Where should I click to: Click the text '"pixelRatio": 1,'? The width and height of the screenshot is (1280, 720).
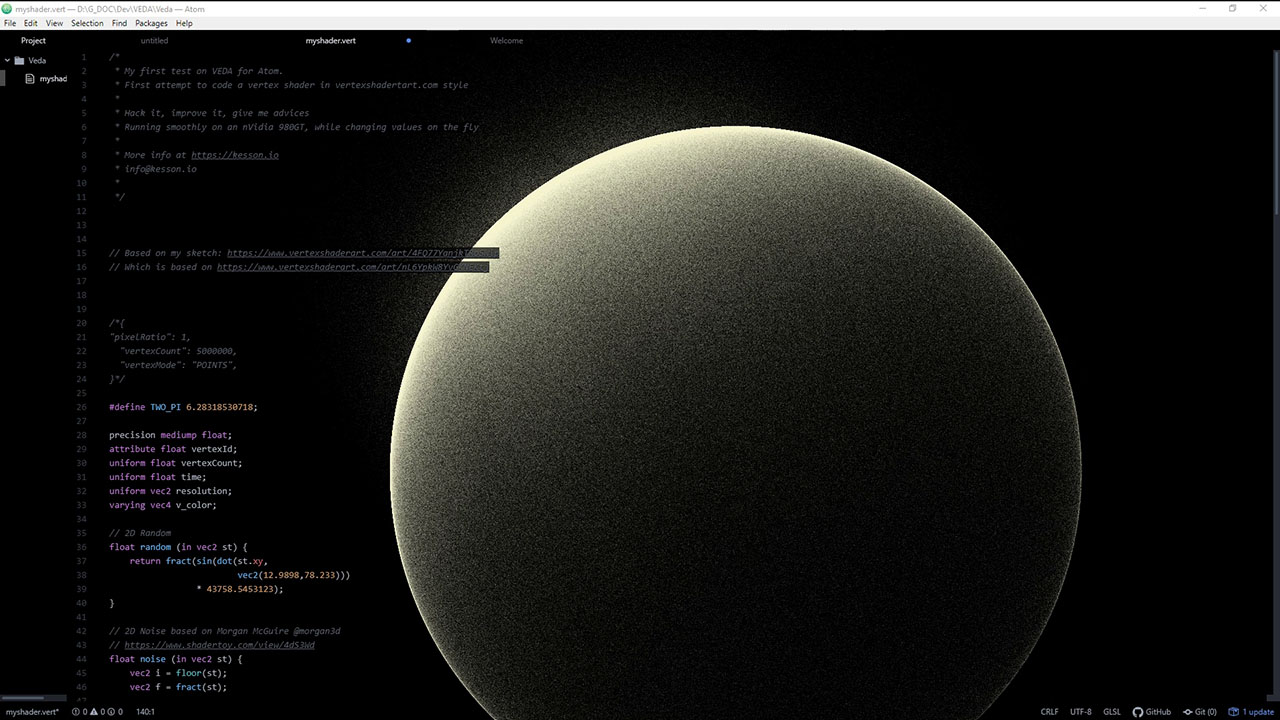point(150,337)
